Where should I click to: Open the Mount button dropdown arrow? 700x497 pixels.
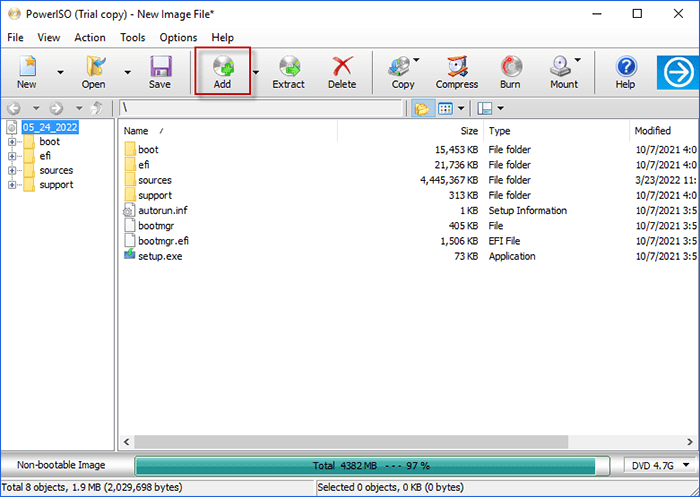(577, 60)
